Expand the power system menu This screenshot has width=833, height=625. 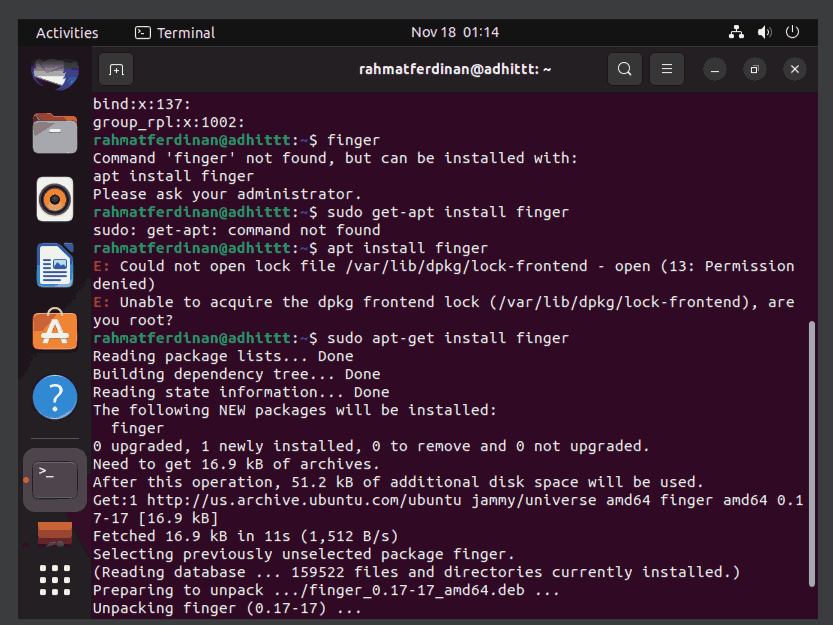[x=792, y=32]
